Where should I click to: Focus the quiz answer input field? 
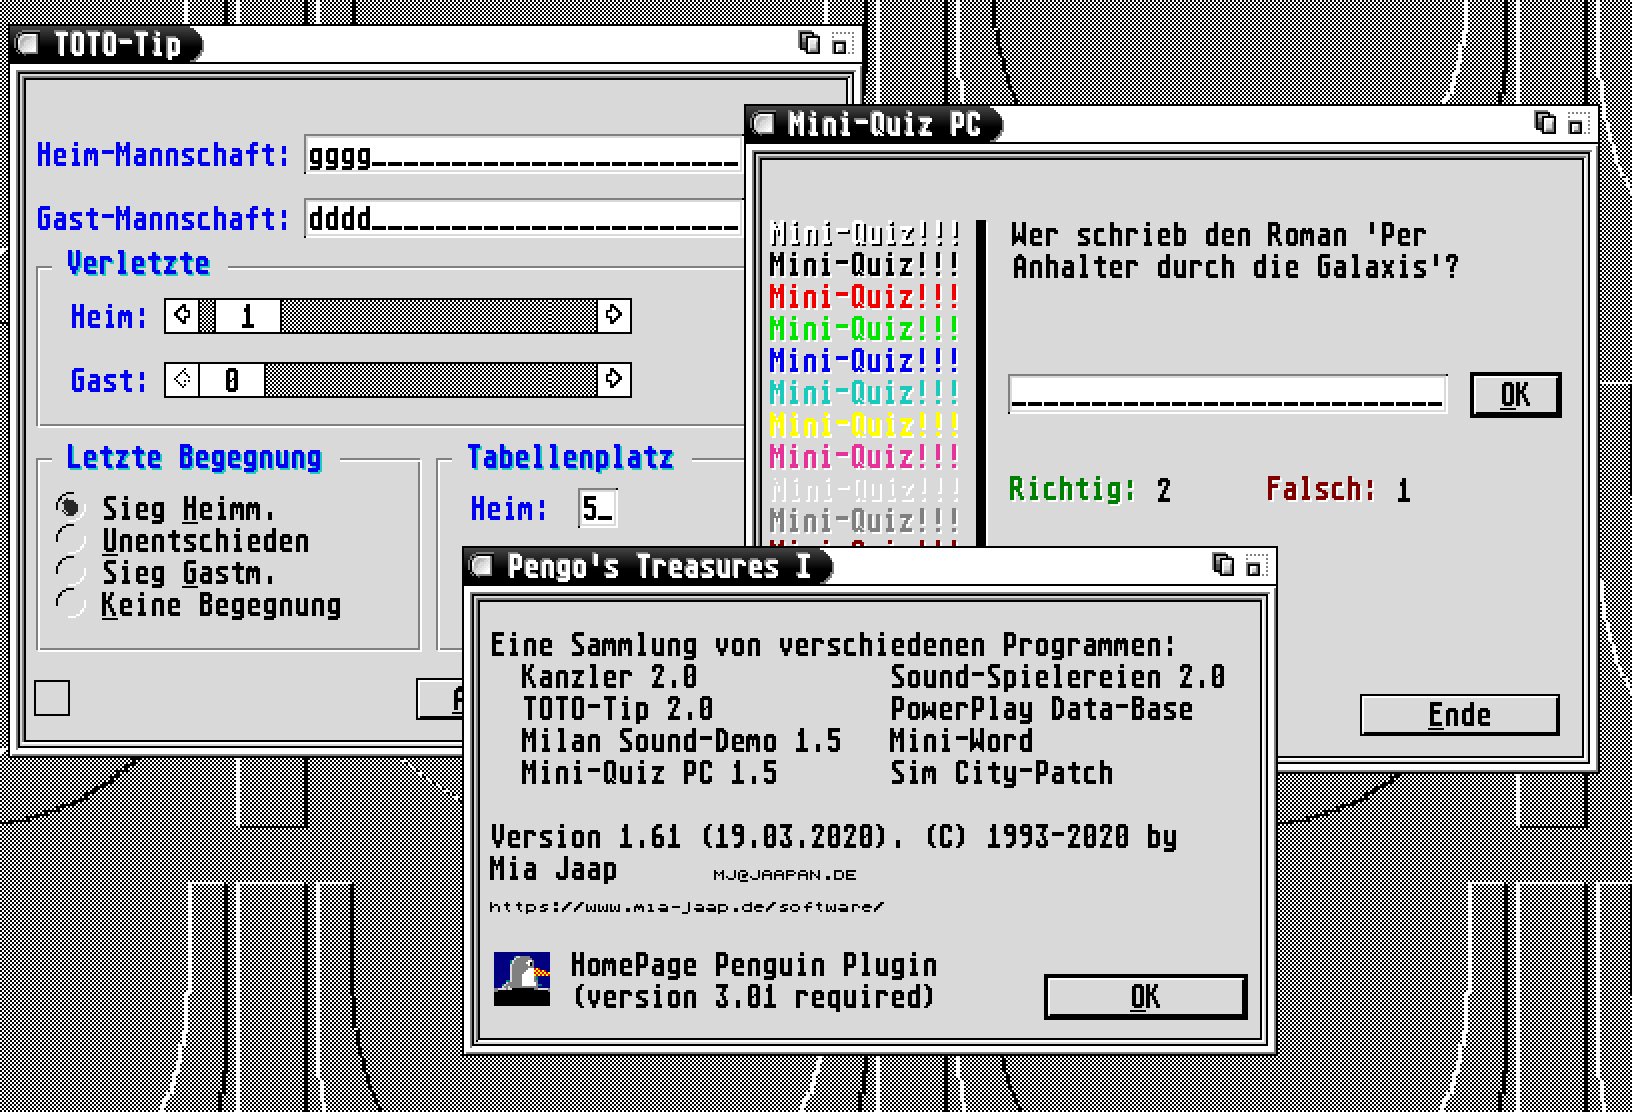1227,395
